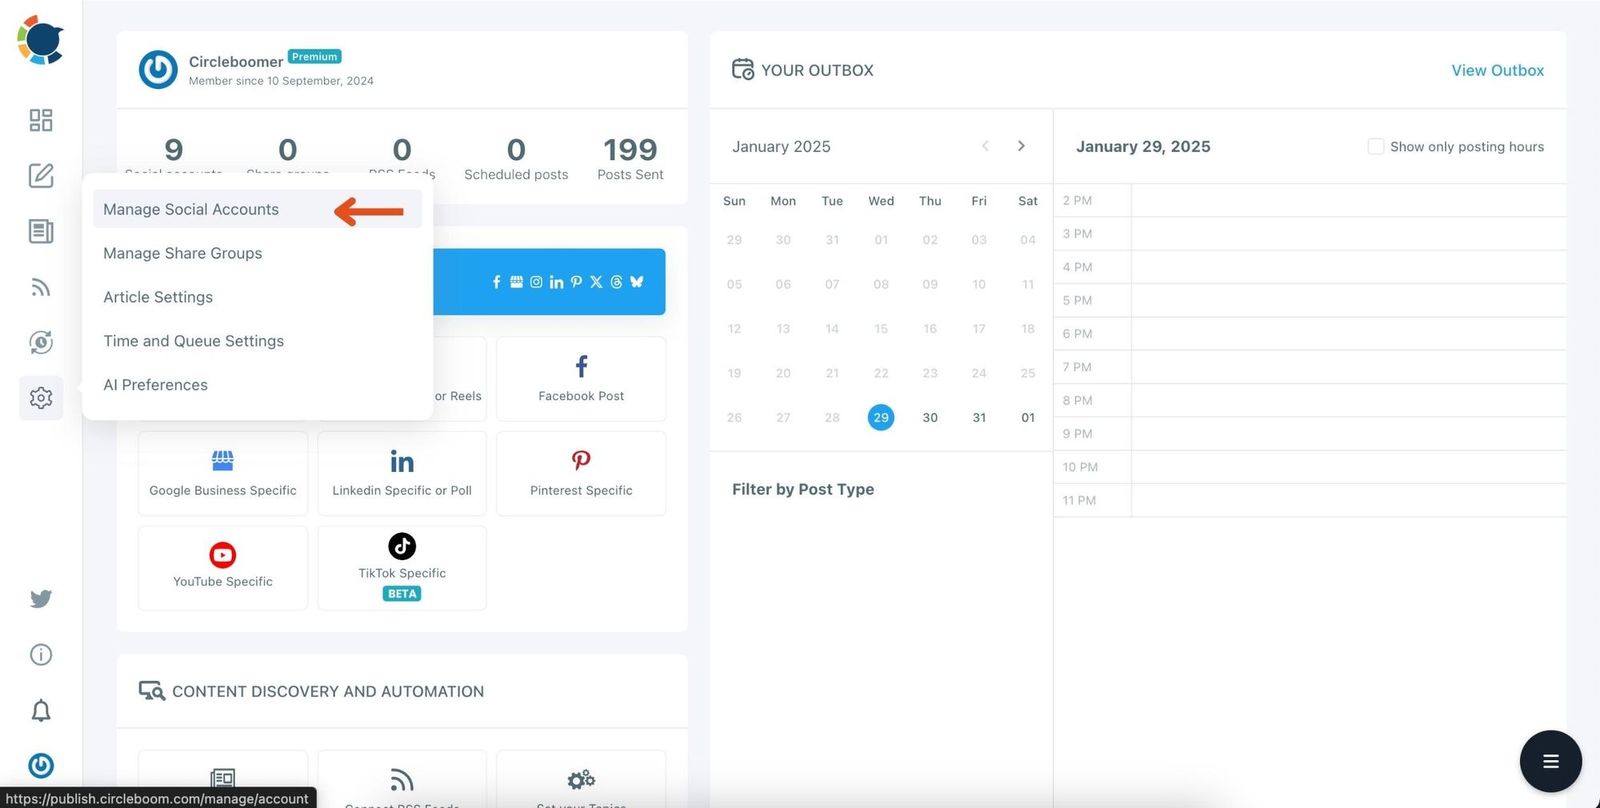Open the RSS feed sidebar icon
1600x808 pixels.
point(41,288)
